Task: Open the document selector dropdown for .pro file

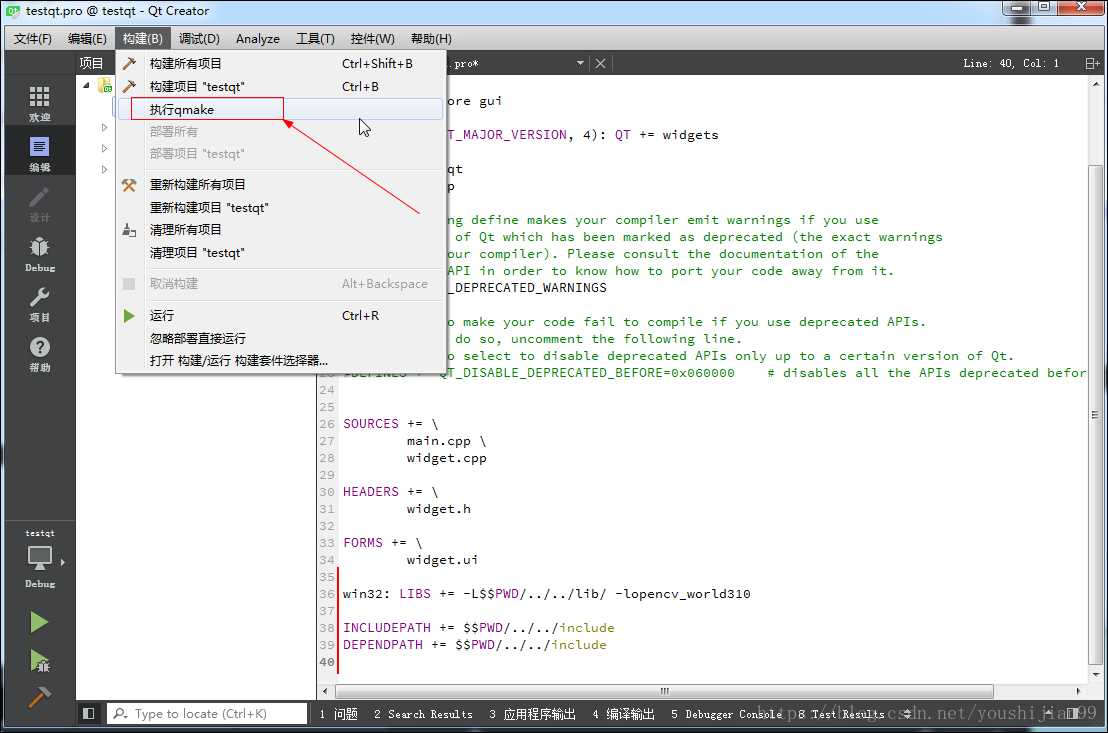Action: (x=580, y=63)
